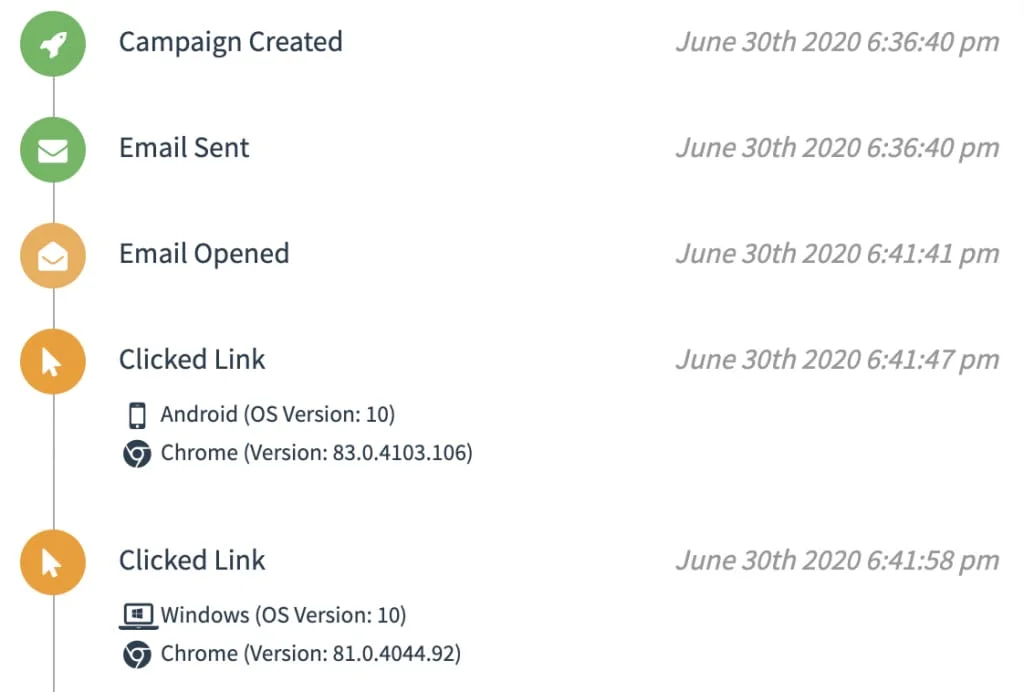Click the Campaign Created timestamp 6:36:40 pm
The height and width of the screenshot is (692, 1024).
click(x=837, y=42)
